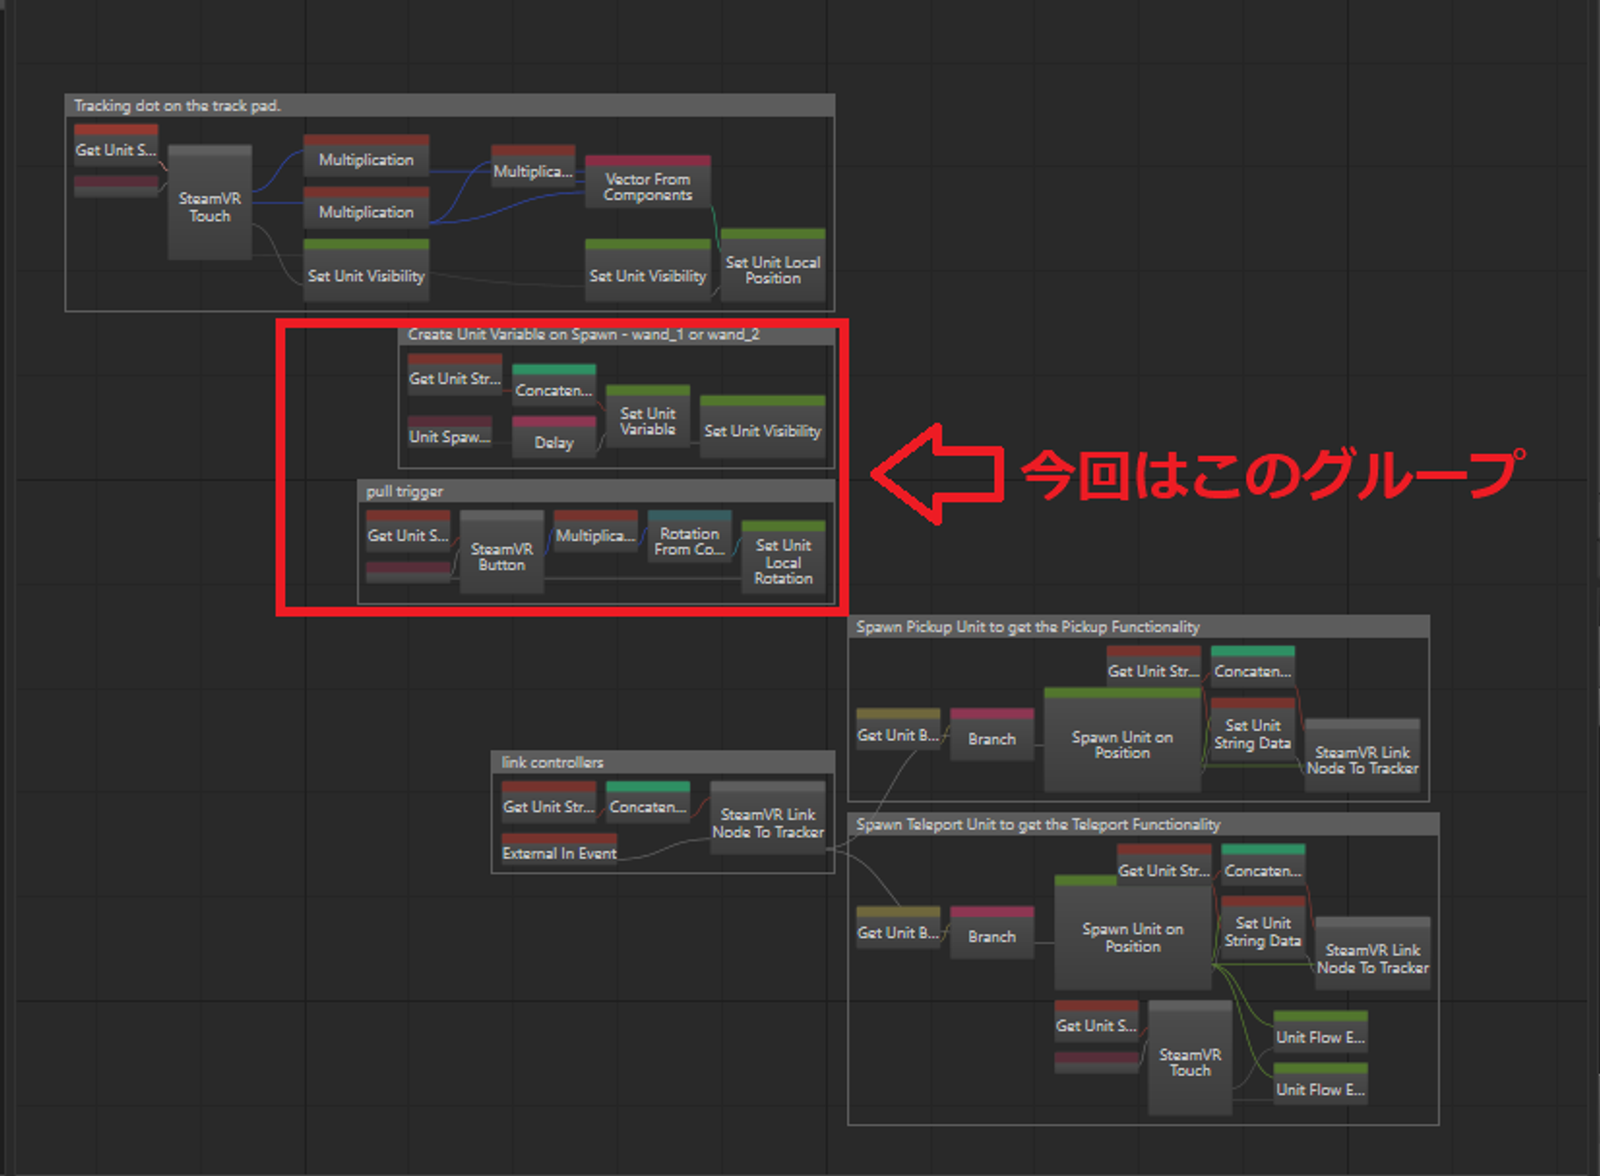The image size is (1600, 1176).
Task: Select Spawn Unit on Position in Spawn Pickup group
Action: click(1122, 740)
